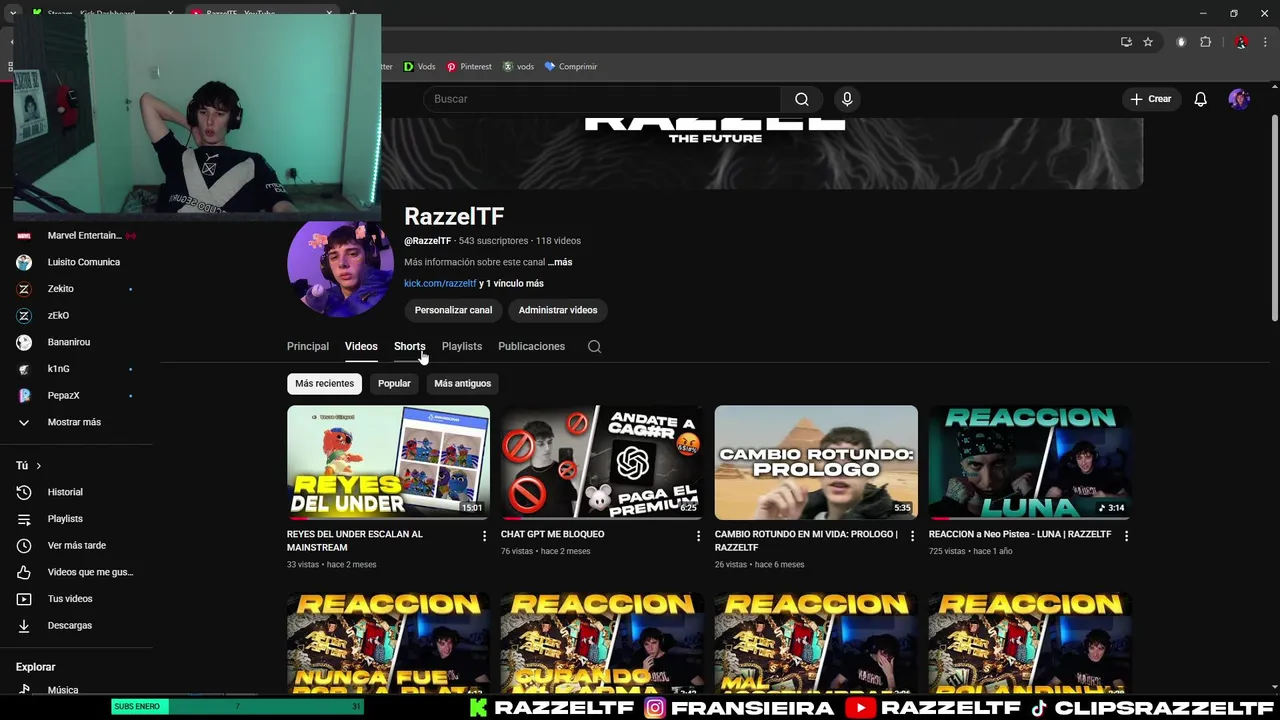The image size is (1280, 720).
Task: Open the account avatar menu
Action: coord(1239,99)
